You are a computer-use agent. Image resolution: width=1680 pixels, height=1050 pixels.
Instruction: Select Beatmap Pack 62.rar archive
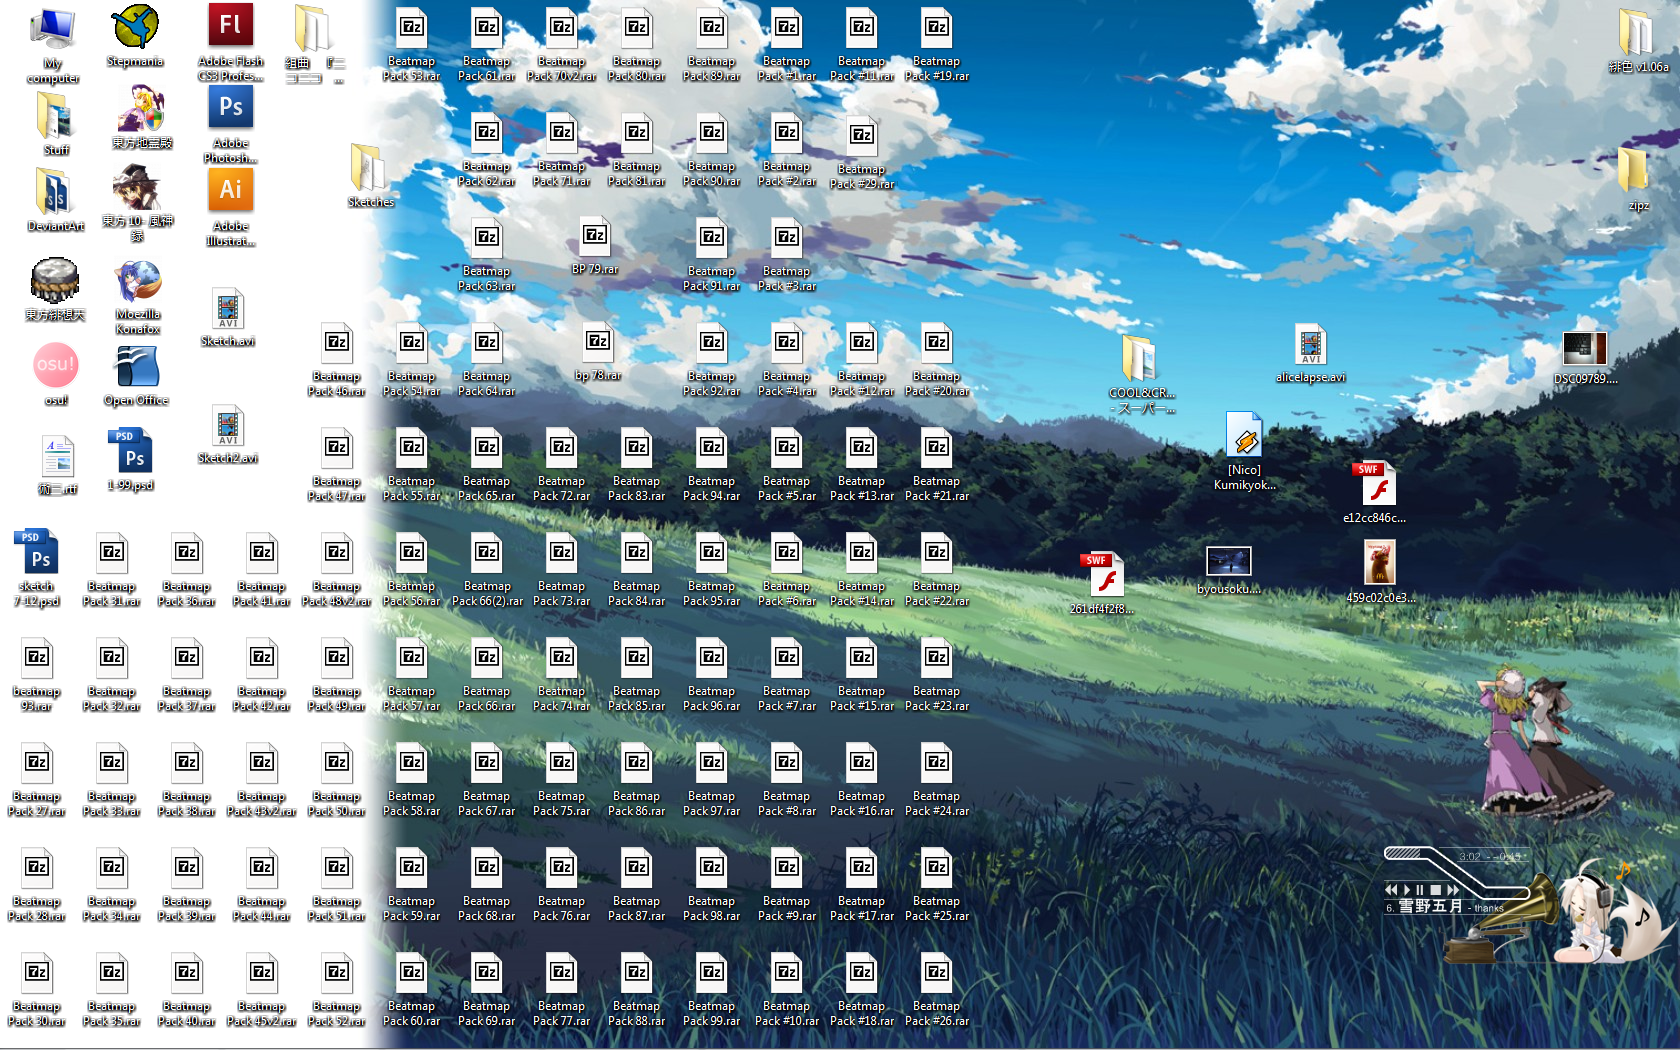487,150
